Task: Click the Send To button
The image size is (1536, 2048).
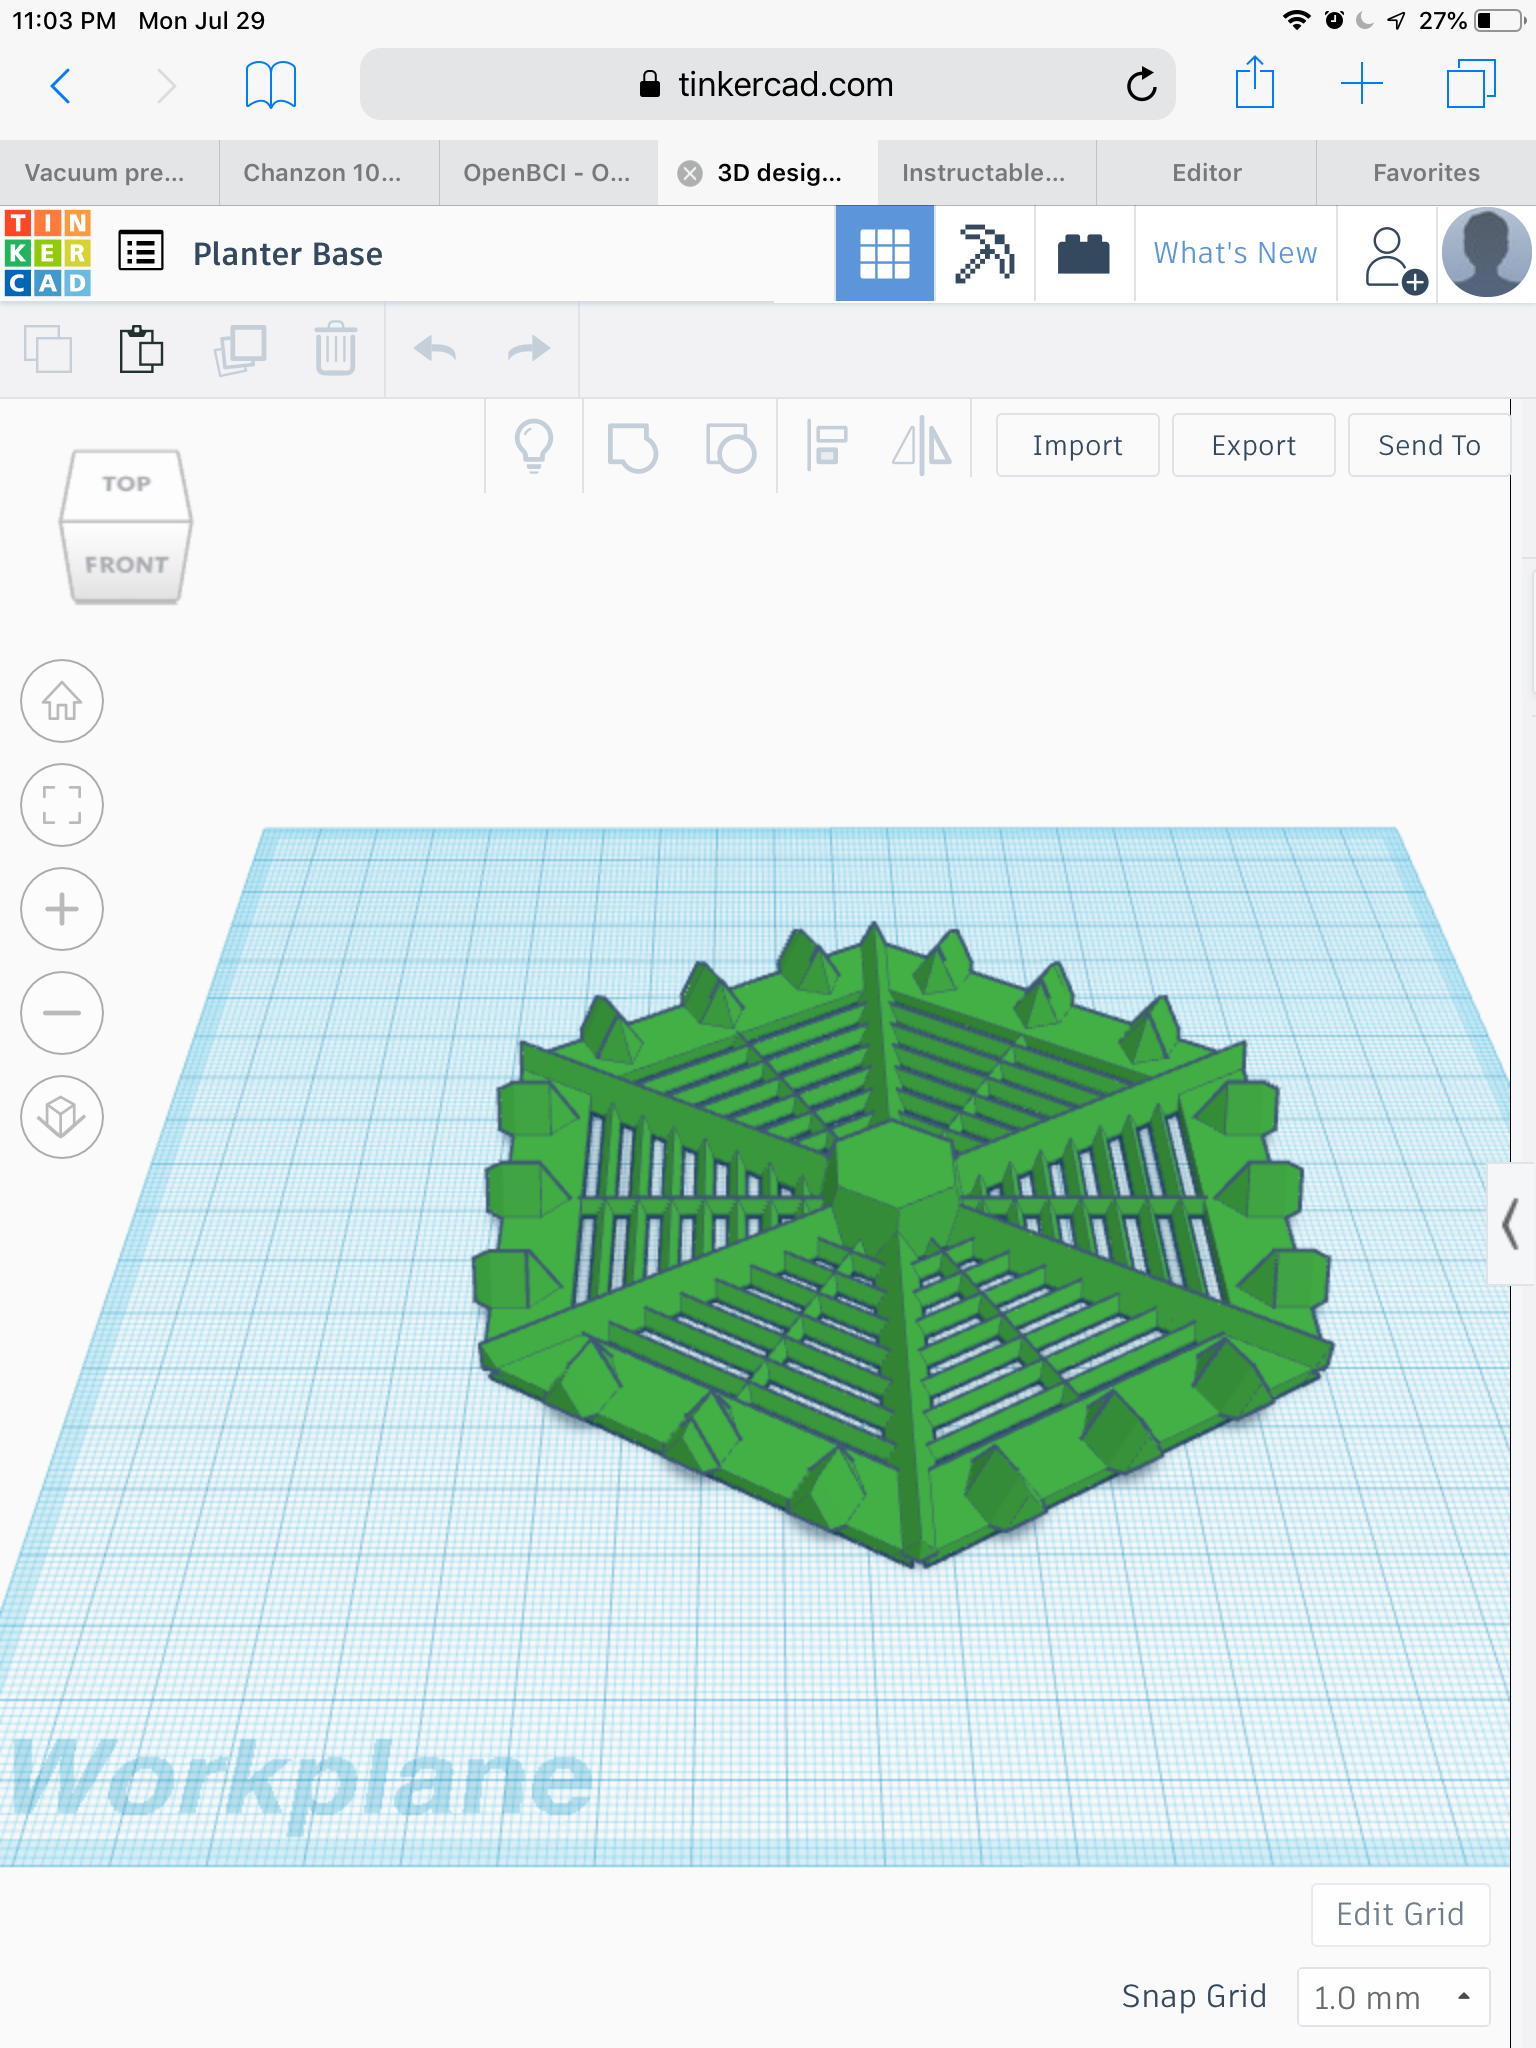Action: pyautogui.click(x=1429, y=445)
